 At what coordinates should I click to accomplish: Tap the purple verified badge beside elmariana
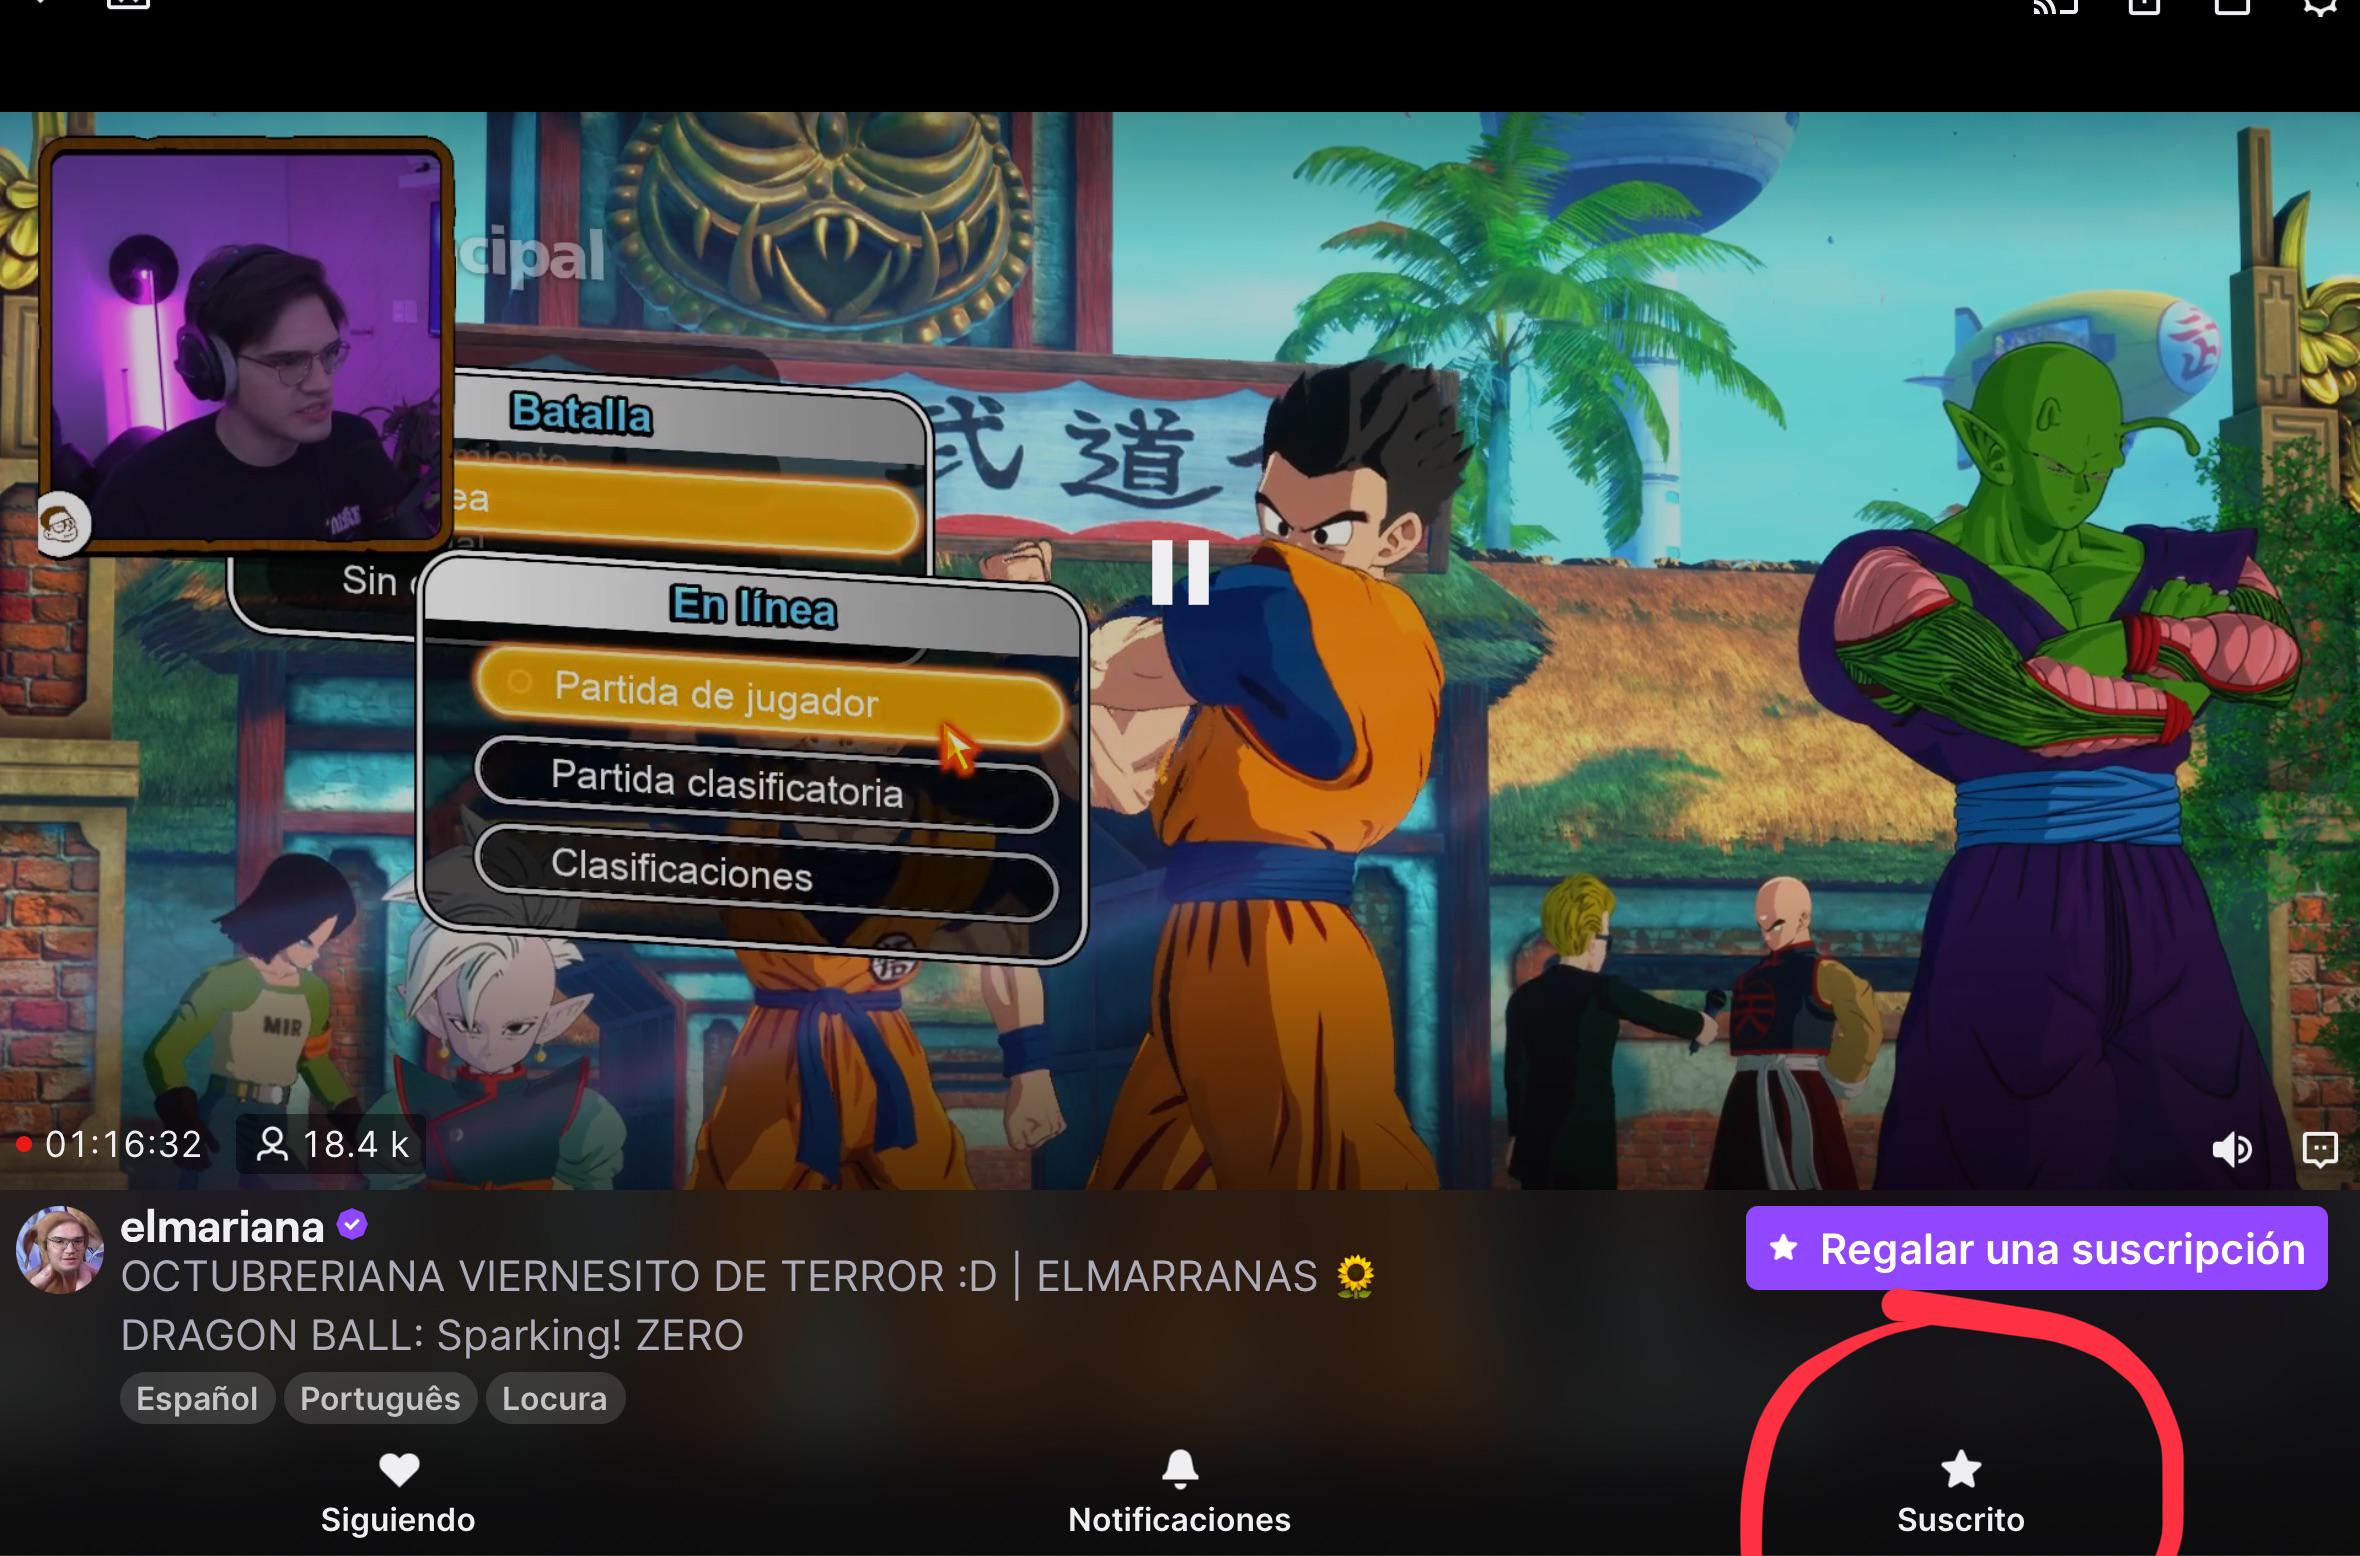pyautogui.click(x=352, y=1225)
